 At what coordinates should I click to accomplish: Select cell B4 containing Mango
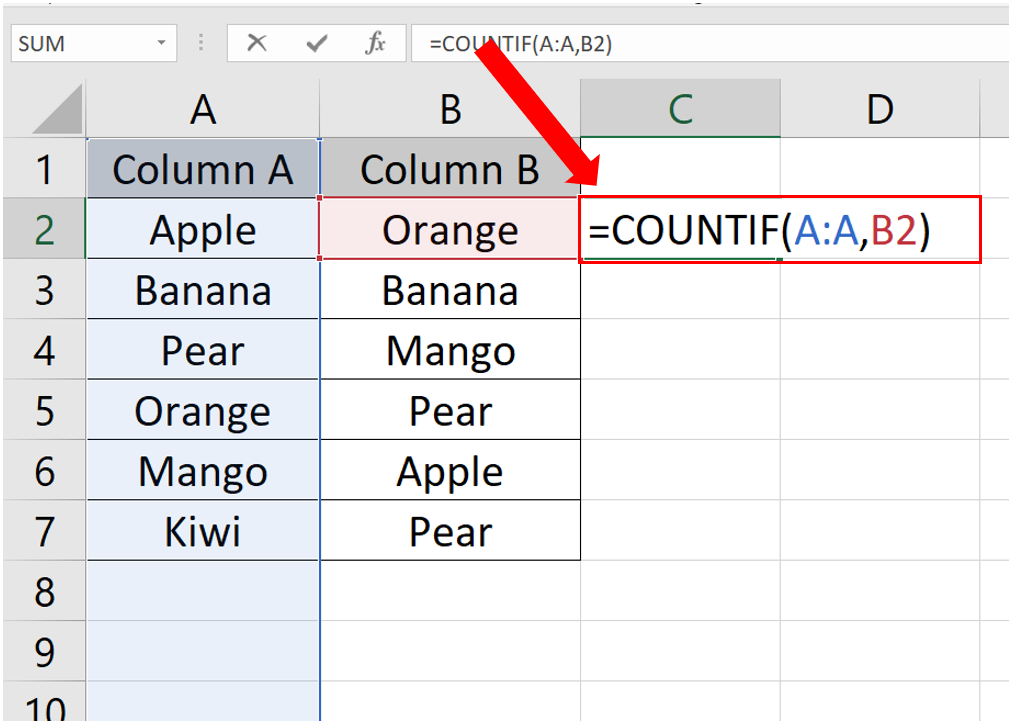pos(449,350)
